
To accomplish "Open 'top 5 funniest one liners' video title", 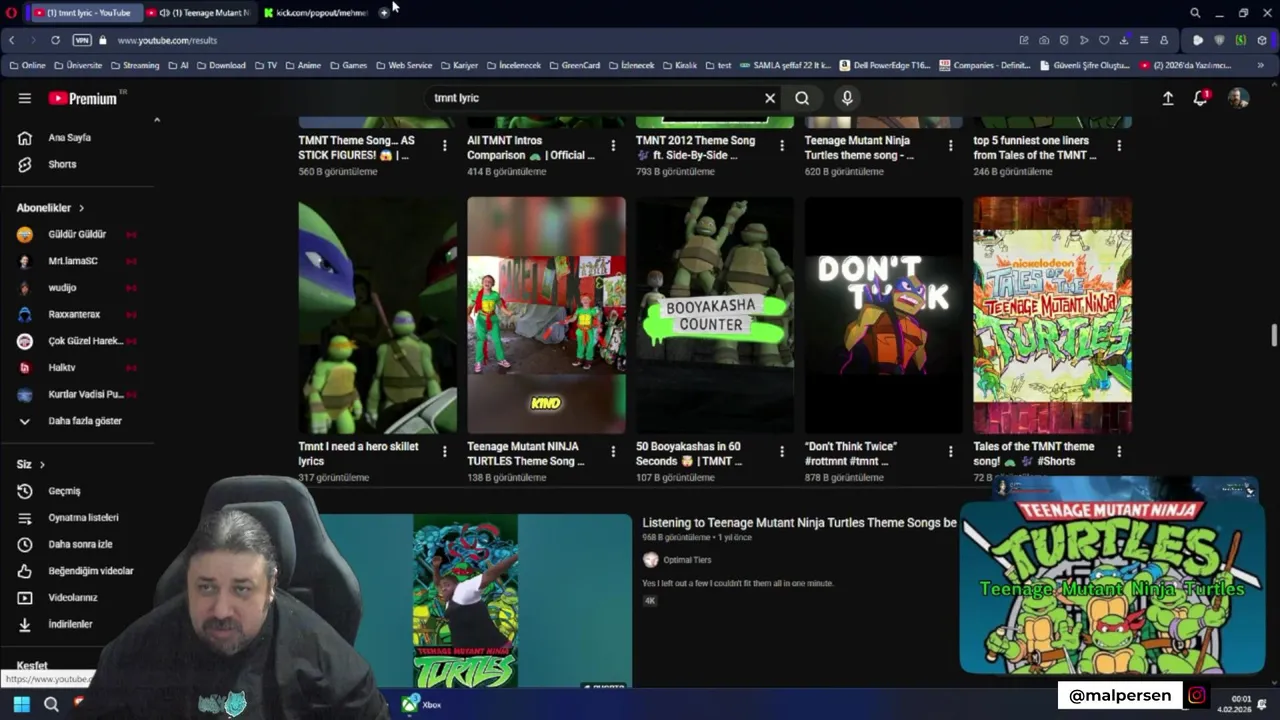I will [x=1035, y=148].
